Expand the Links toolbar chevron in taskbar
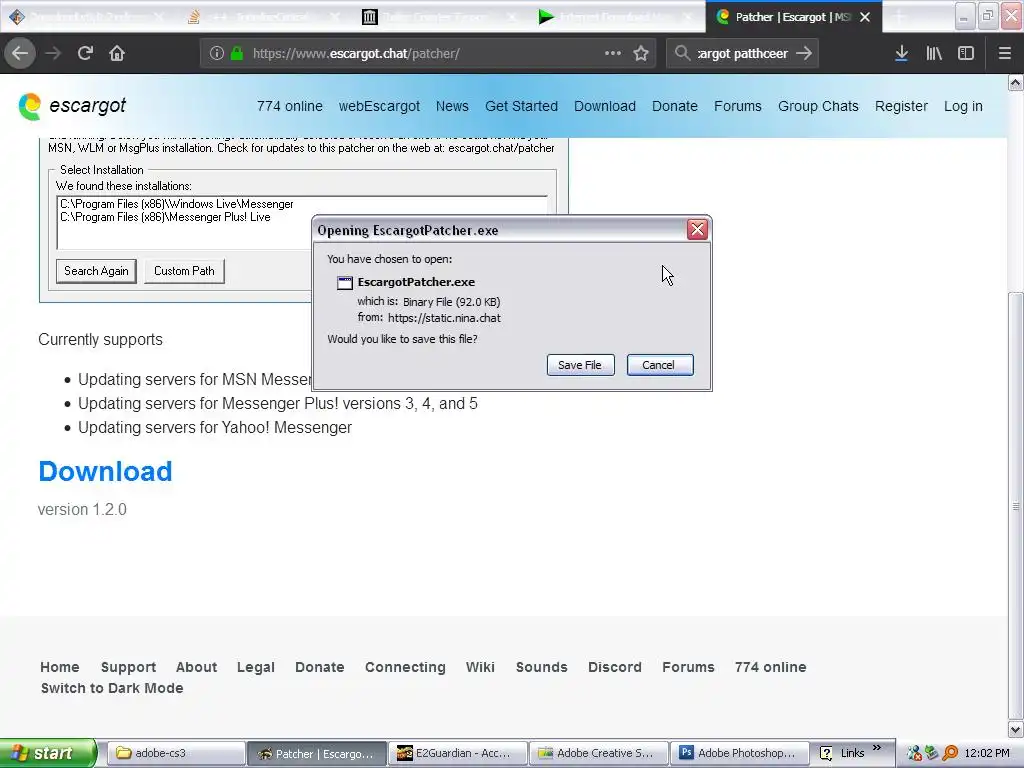 click(x=877, y=748)
